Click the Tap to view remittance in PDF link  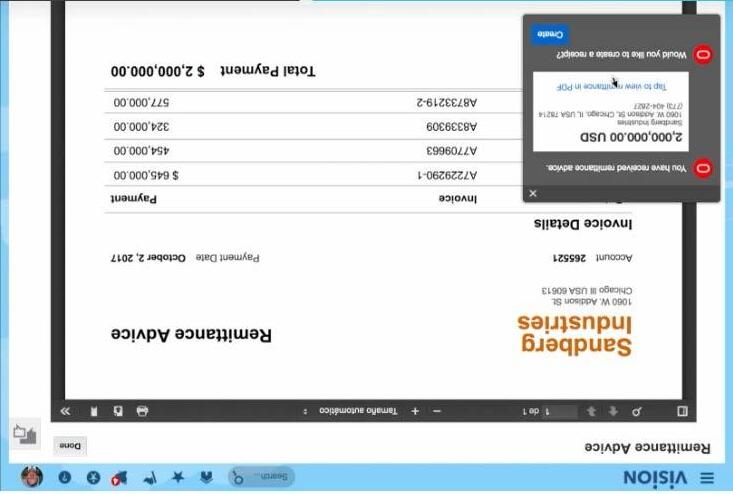point(611,86)
